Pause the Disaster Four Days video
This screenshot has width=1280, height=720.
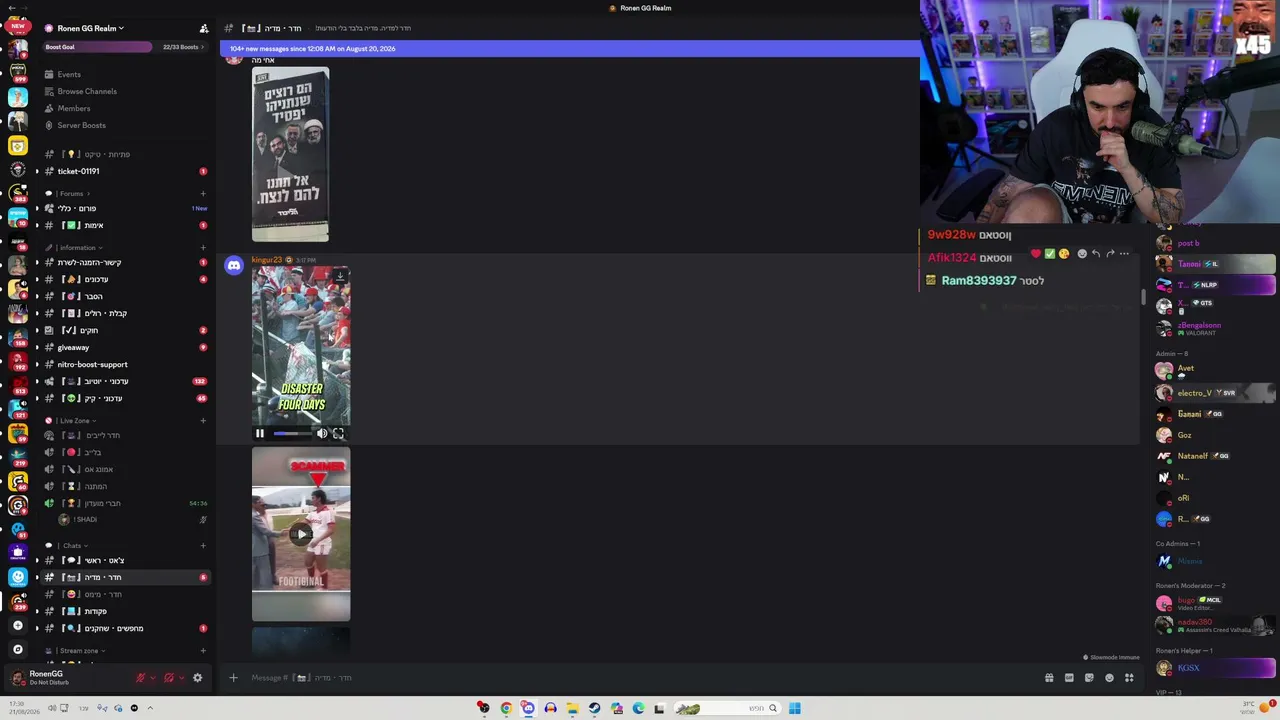coord(260,433)
